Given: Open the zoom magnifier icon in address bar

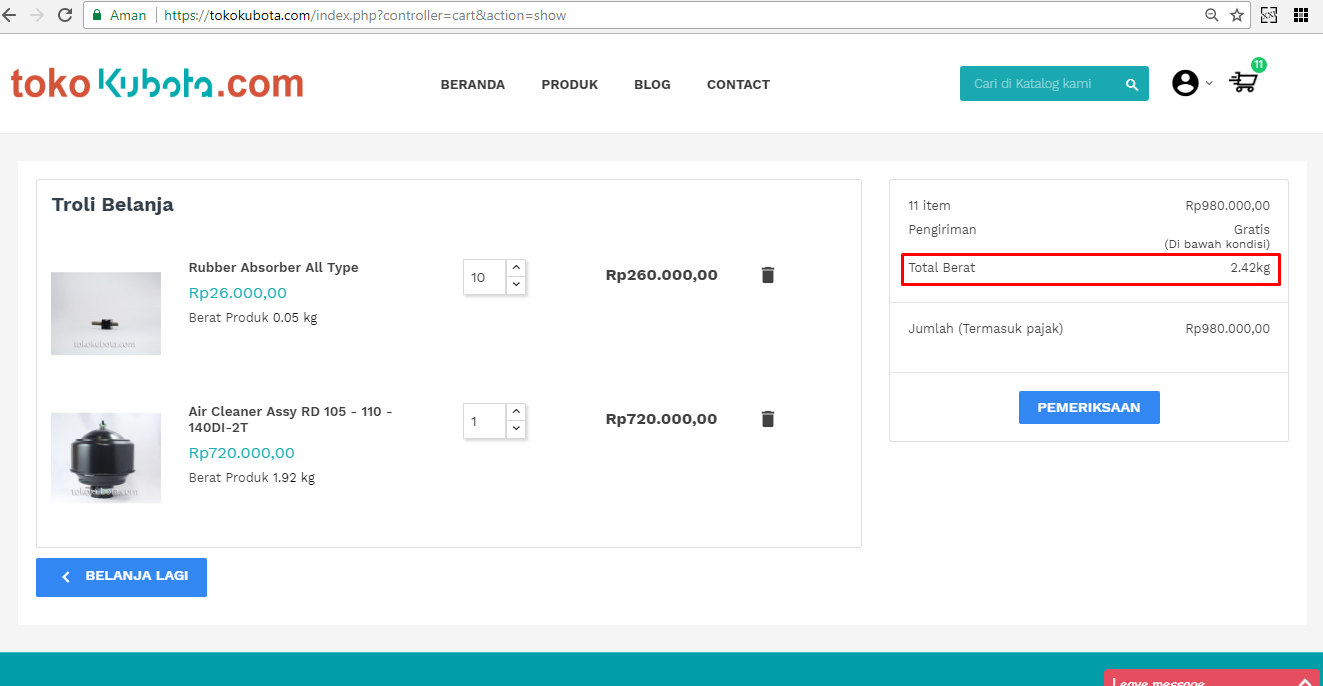Looking at the screenshot, I should pyautogui.click(x=1211, y=15).
